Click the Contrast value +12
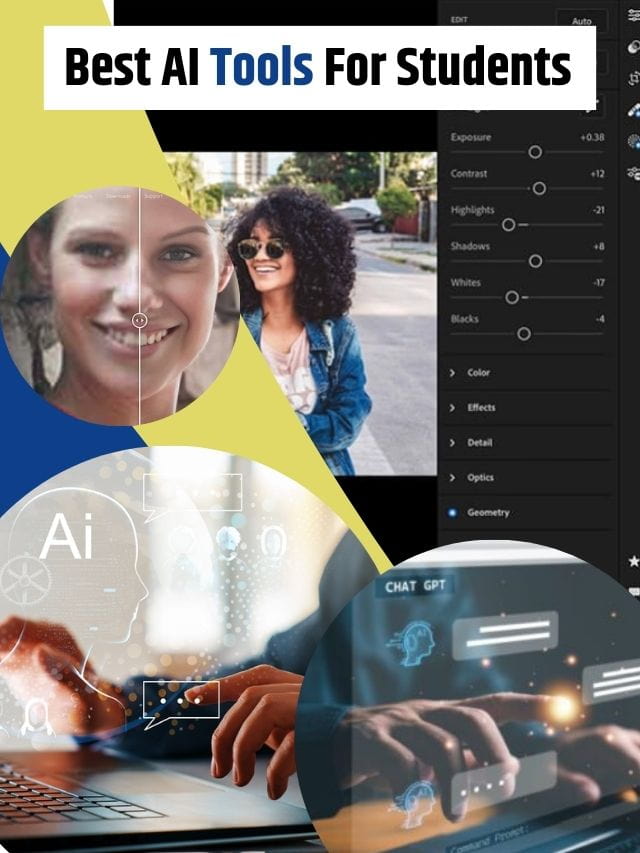 [x=597, y=174]
